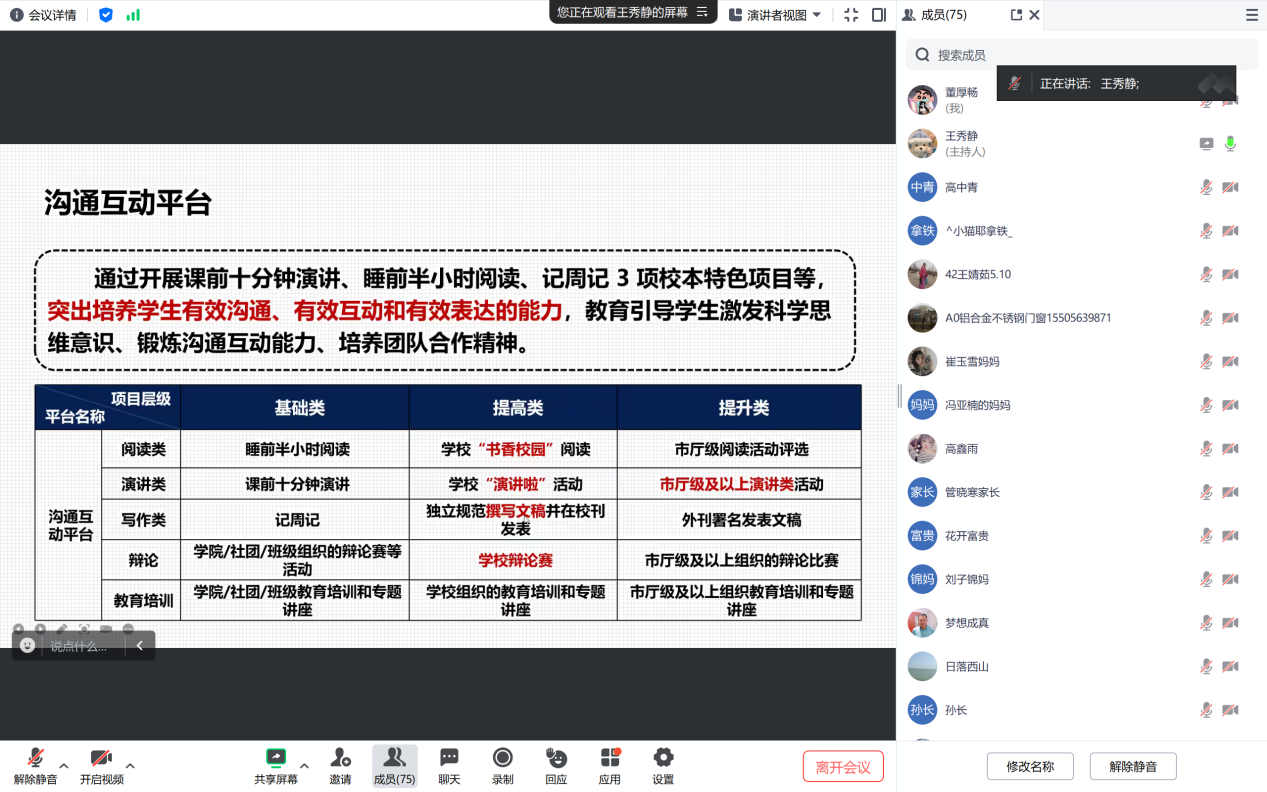
Task: Click the emoji smiley in chat bar
Action: tap(28, 646)
